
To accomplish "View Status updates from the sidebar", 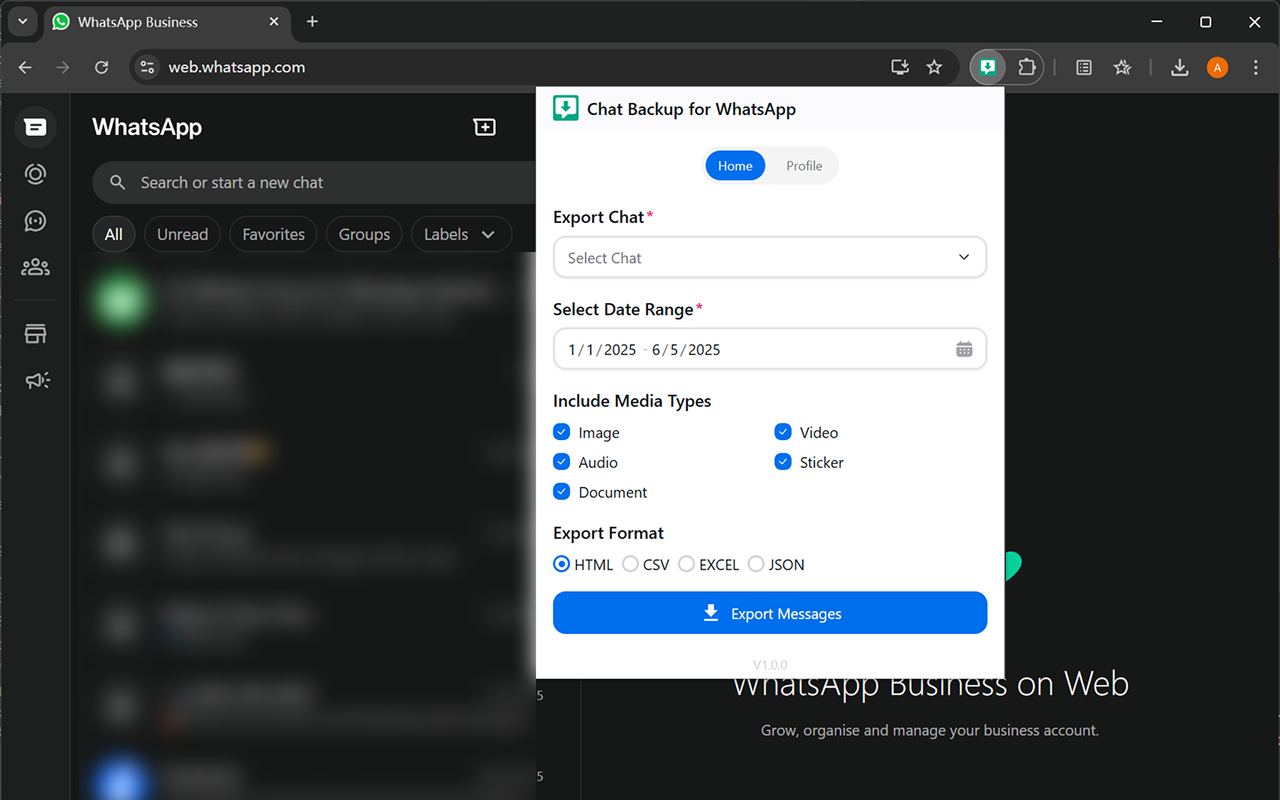I will tap(35, 173).
